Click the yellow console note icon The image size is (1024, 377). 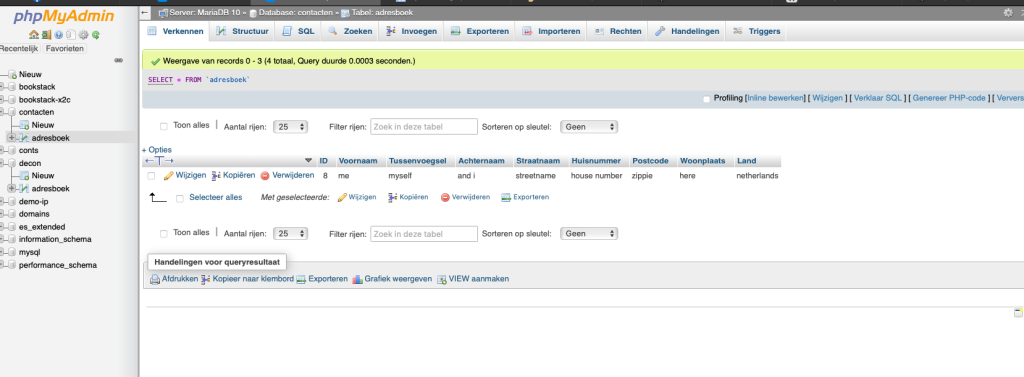click(x=1017, y=313)
